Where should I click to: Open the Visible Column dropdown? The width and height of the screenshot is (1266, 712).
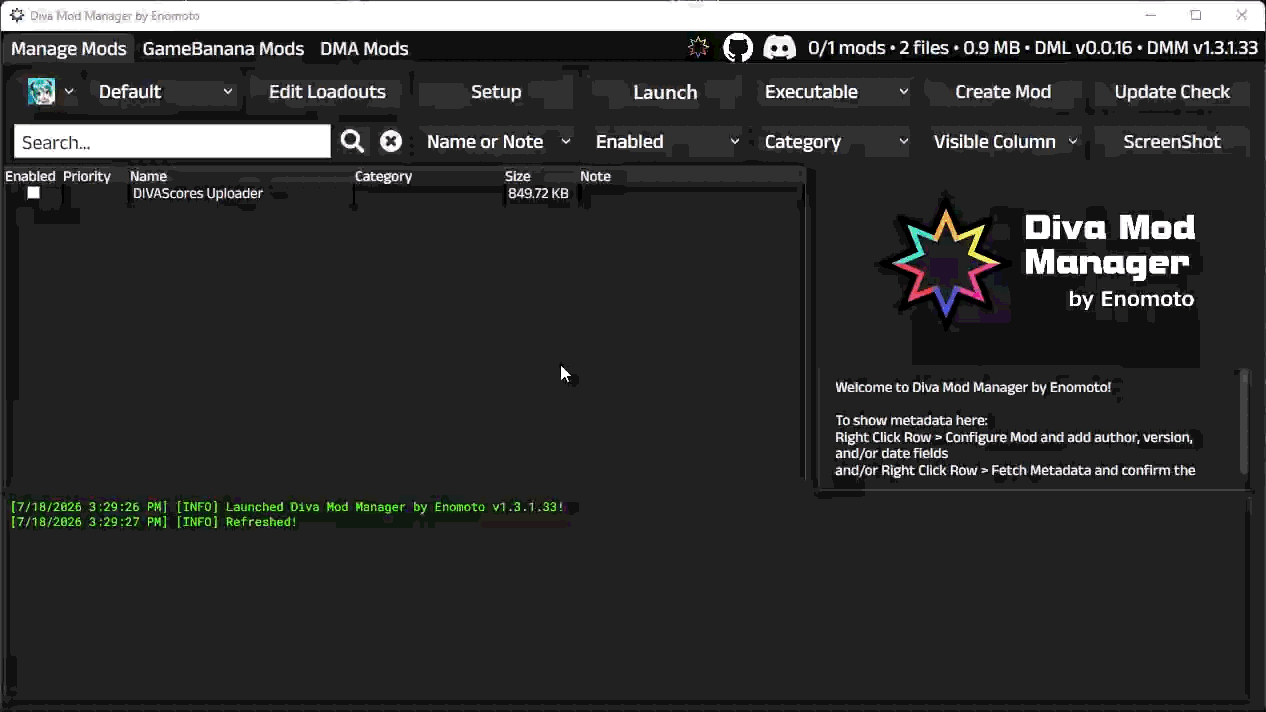[x=1005, y=142]
